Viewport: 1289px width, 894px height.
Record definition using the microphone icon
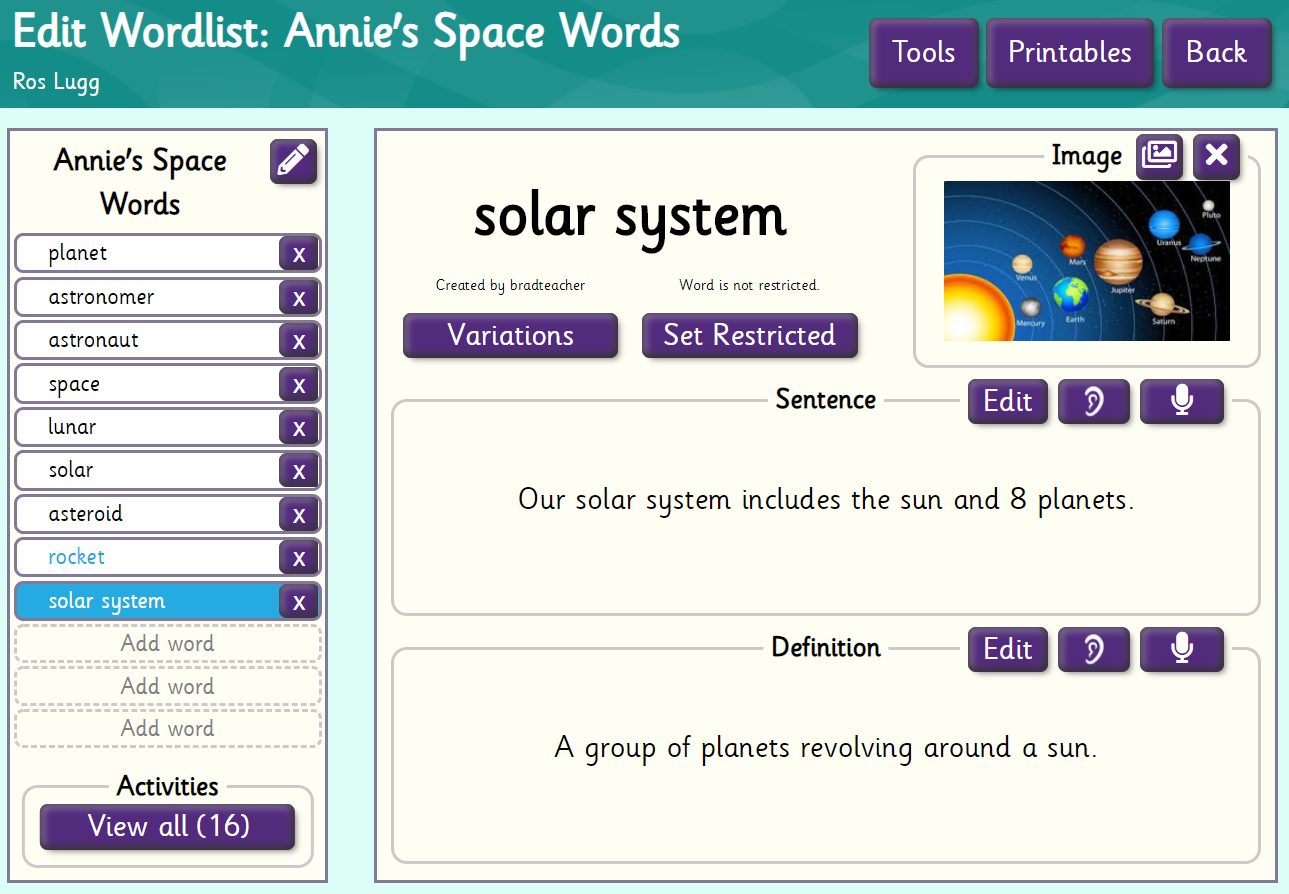point(1181,650)
